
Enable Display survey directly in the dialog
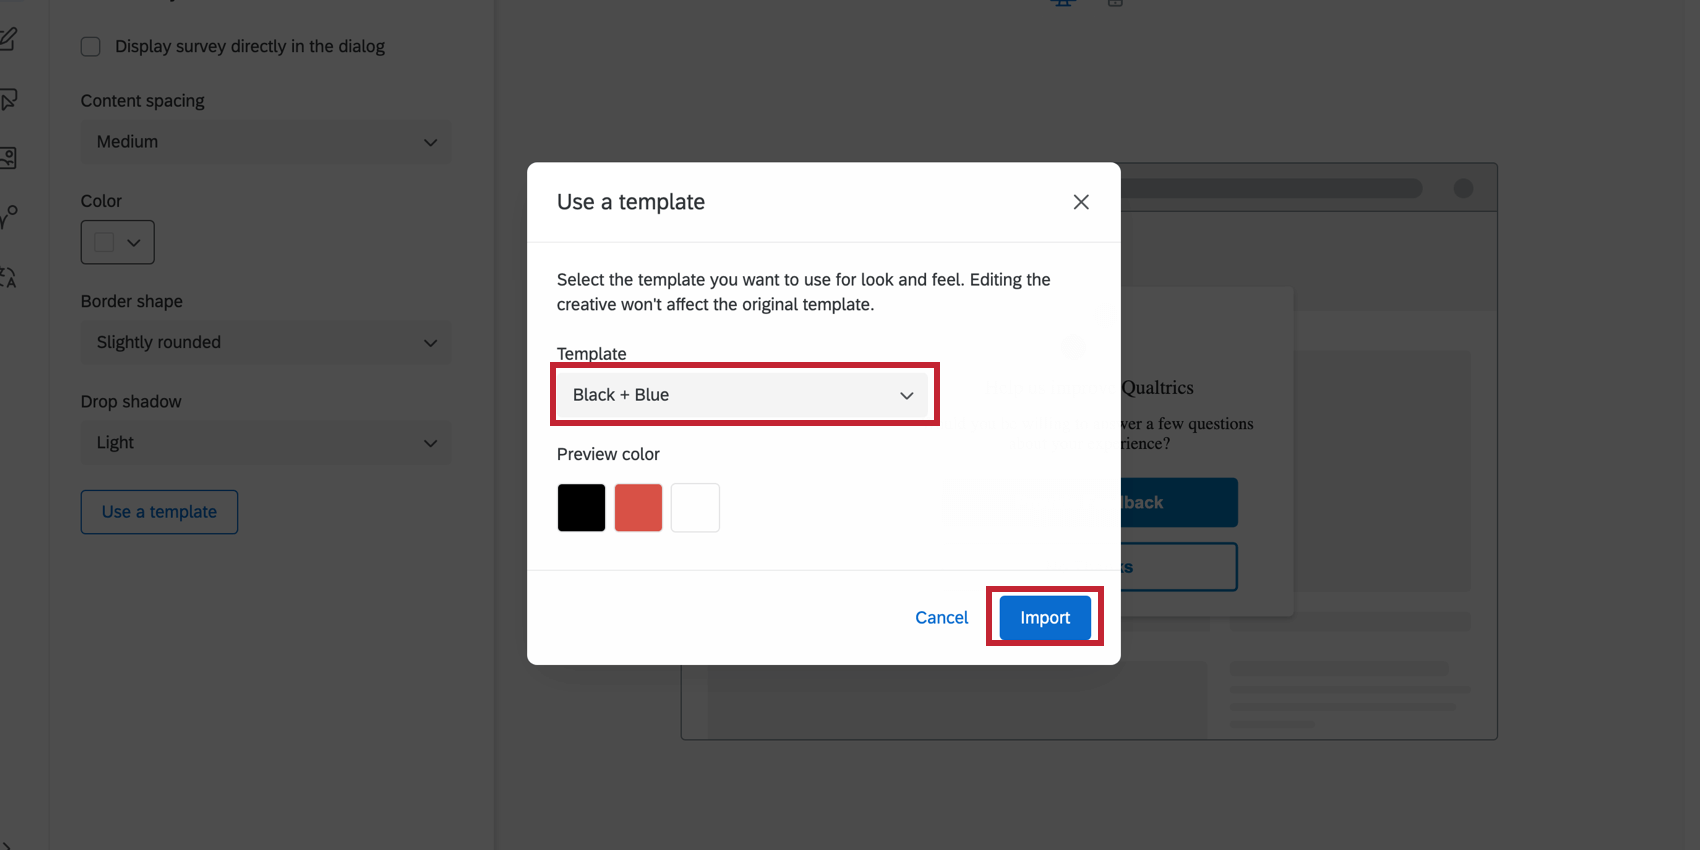pos(91,47)
